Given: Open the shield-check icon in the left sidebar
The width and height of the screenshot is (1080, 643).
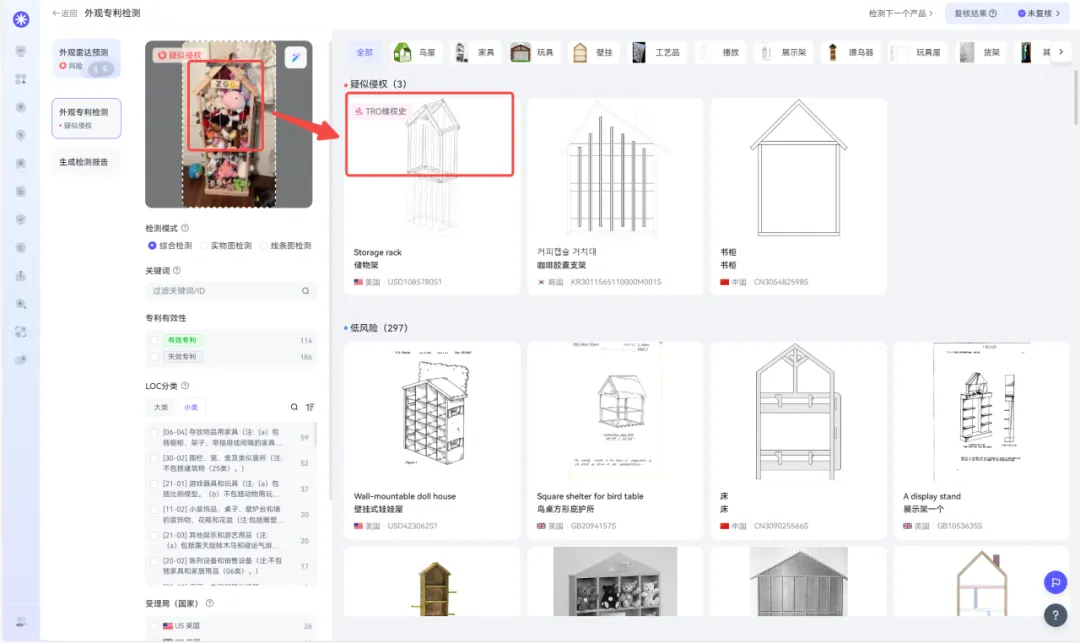Looking at the screenshot, I should tap(21, 220).
